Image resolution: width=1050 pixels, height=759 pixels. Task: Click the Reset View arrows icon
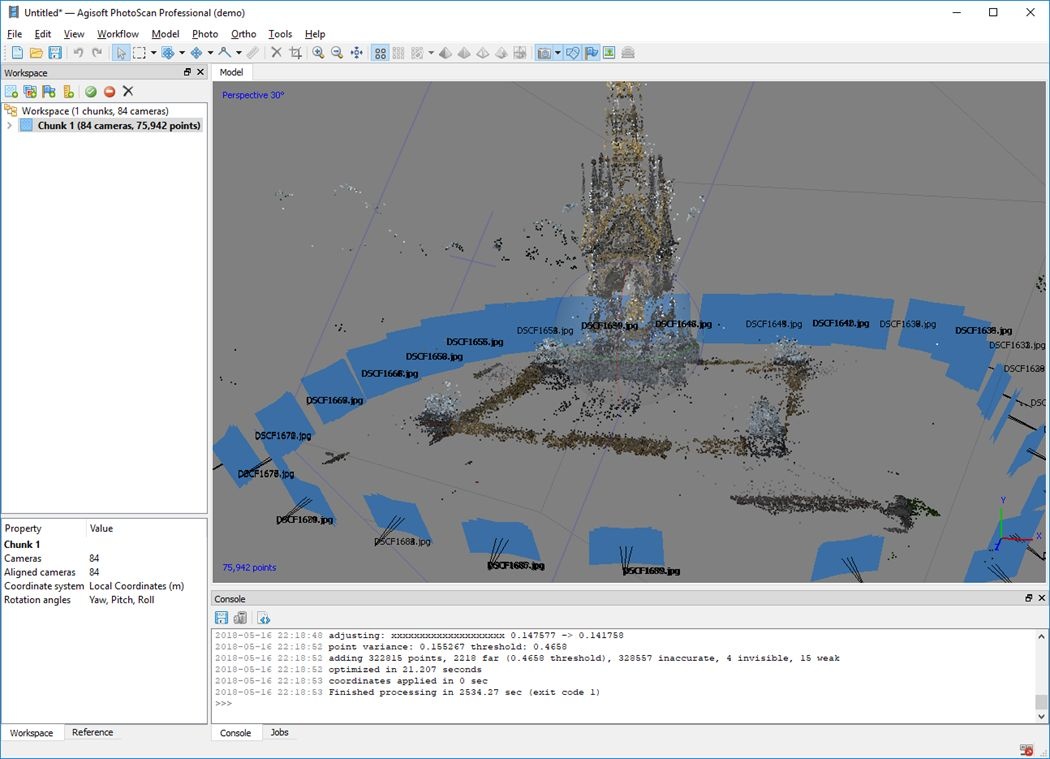(357, 53)
